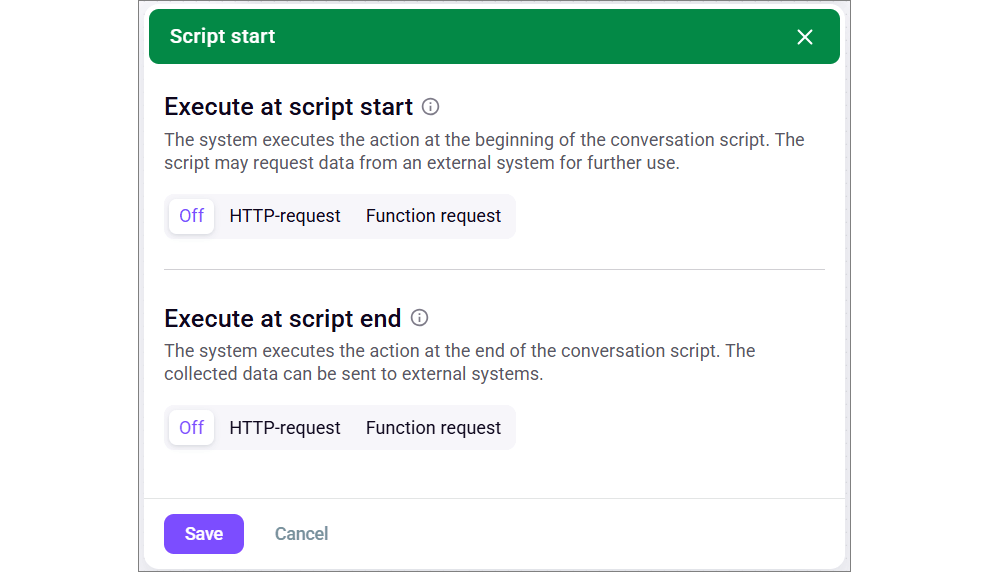Select Off under Execute at script start
This screenshot has width=1000, height=572.
(191, 216)
